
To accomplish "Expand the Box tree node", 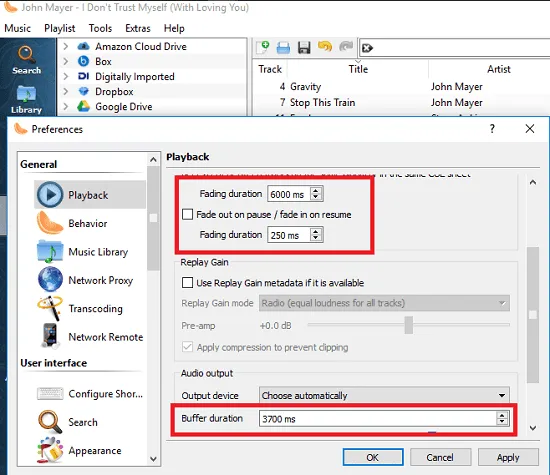I will (66, 61).
